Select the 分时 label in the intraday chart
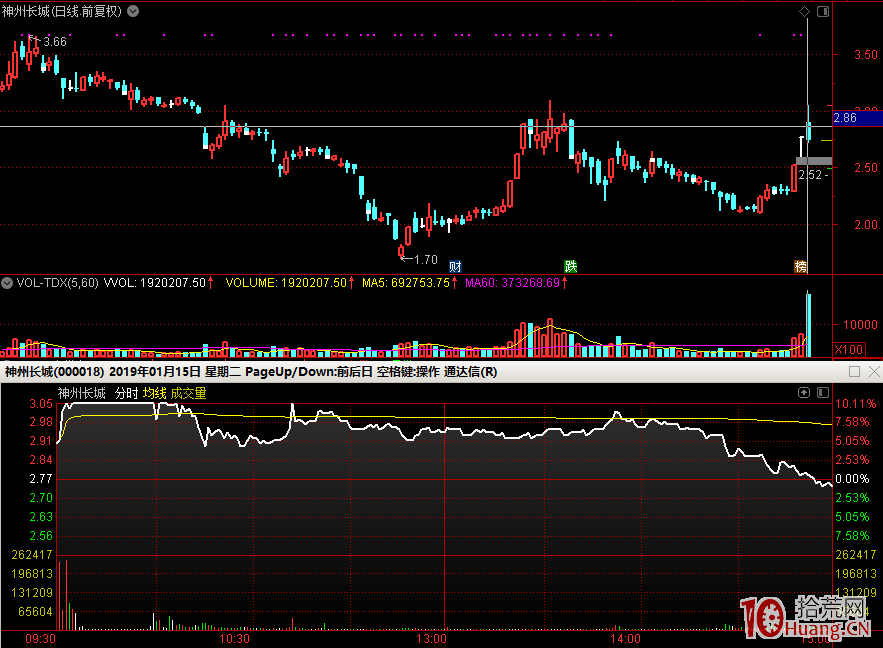The height and width of the screenshot is (648, 883). pos(126,393)
